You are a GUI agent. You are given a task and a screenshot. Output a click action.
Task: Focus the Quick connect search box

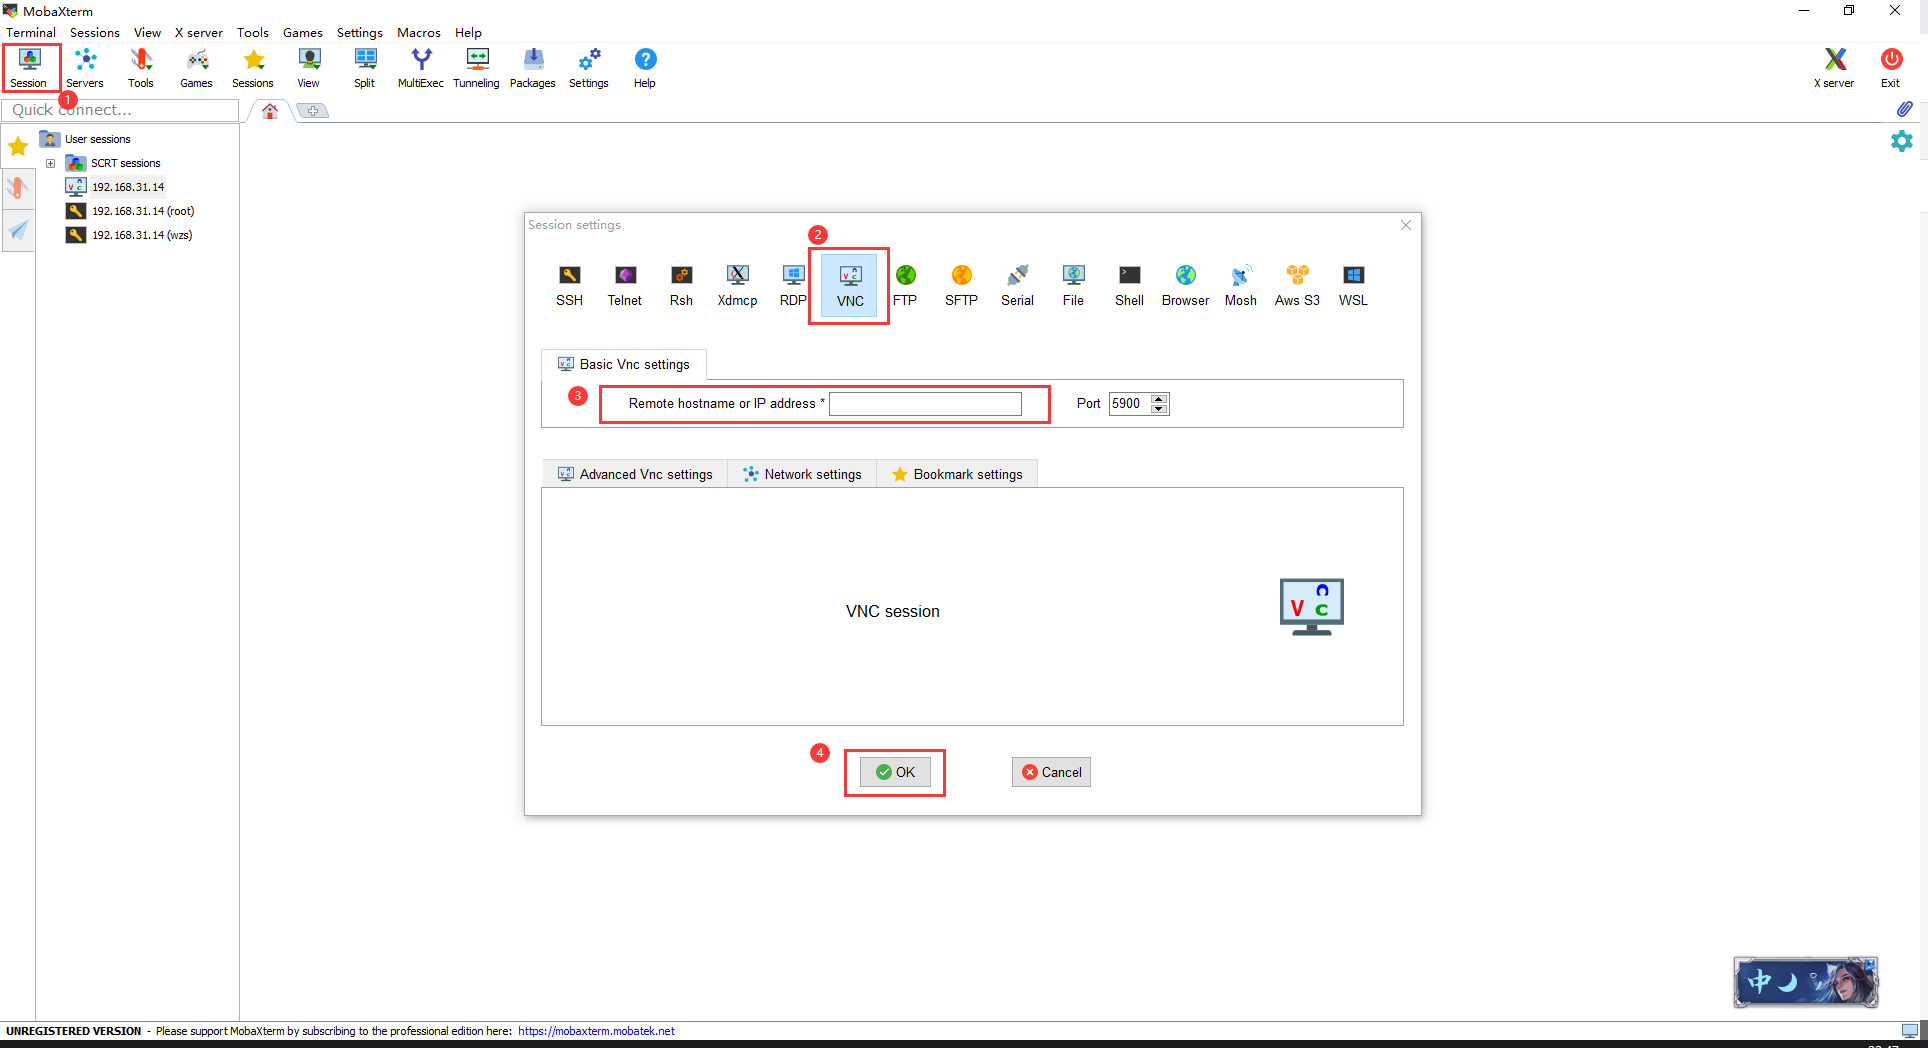point(120,110)
